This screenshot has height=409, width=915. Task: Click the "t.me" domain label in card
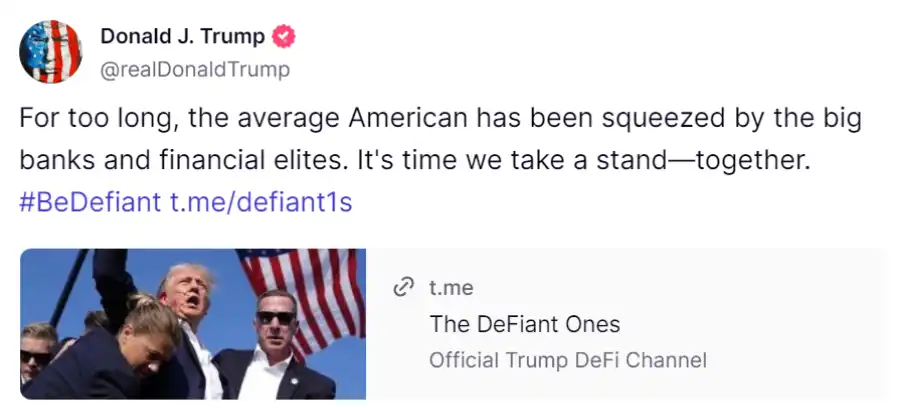[451, 288]
